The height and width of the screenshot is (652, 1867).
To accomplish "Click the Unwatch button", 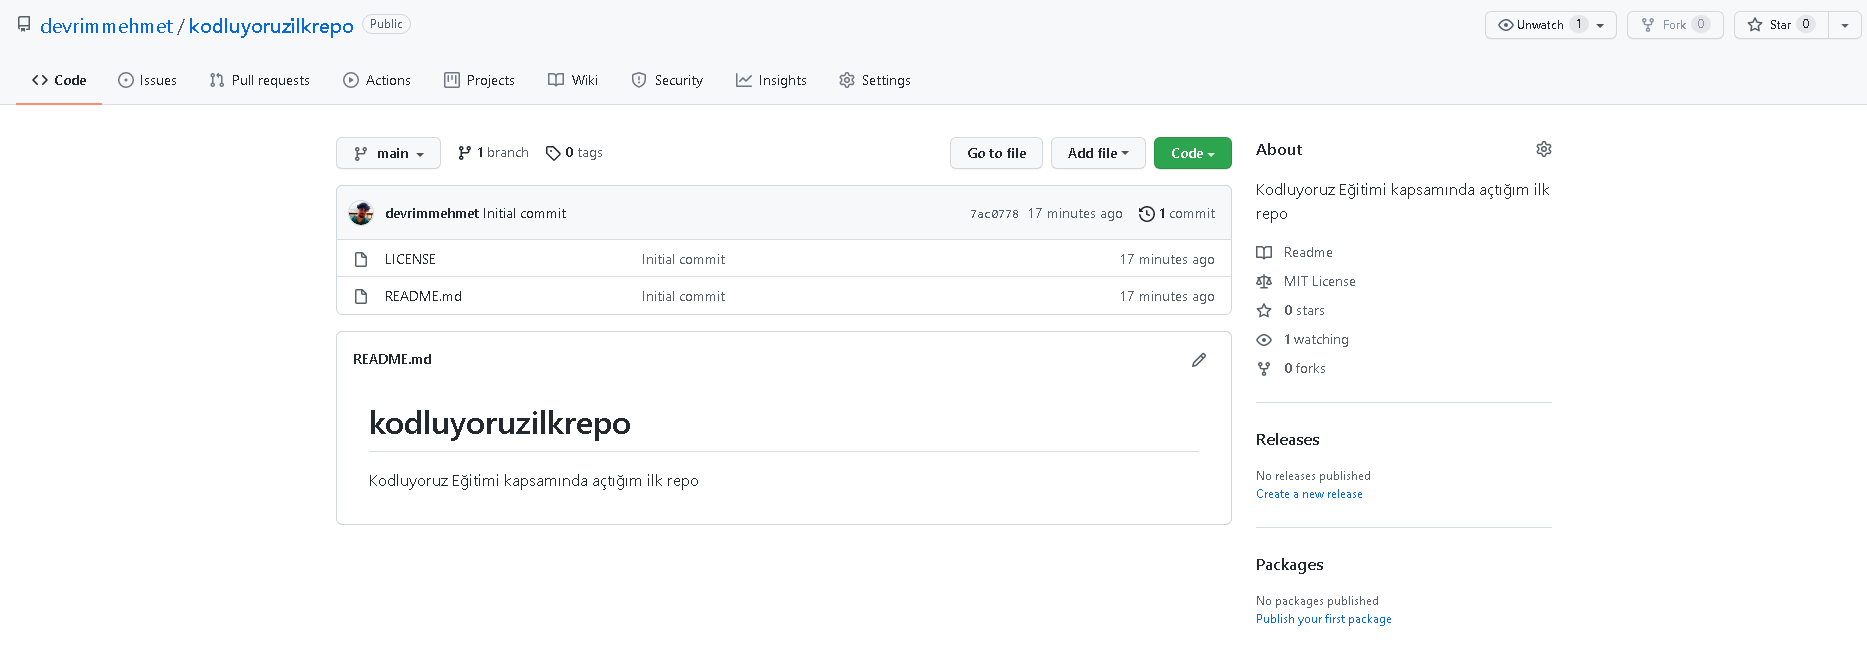I will pos(1551,25).
